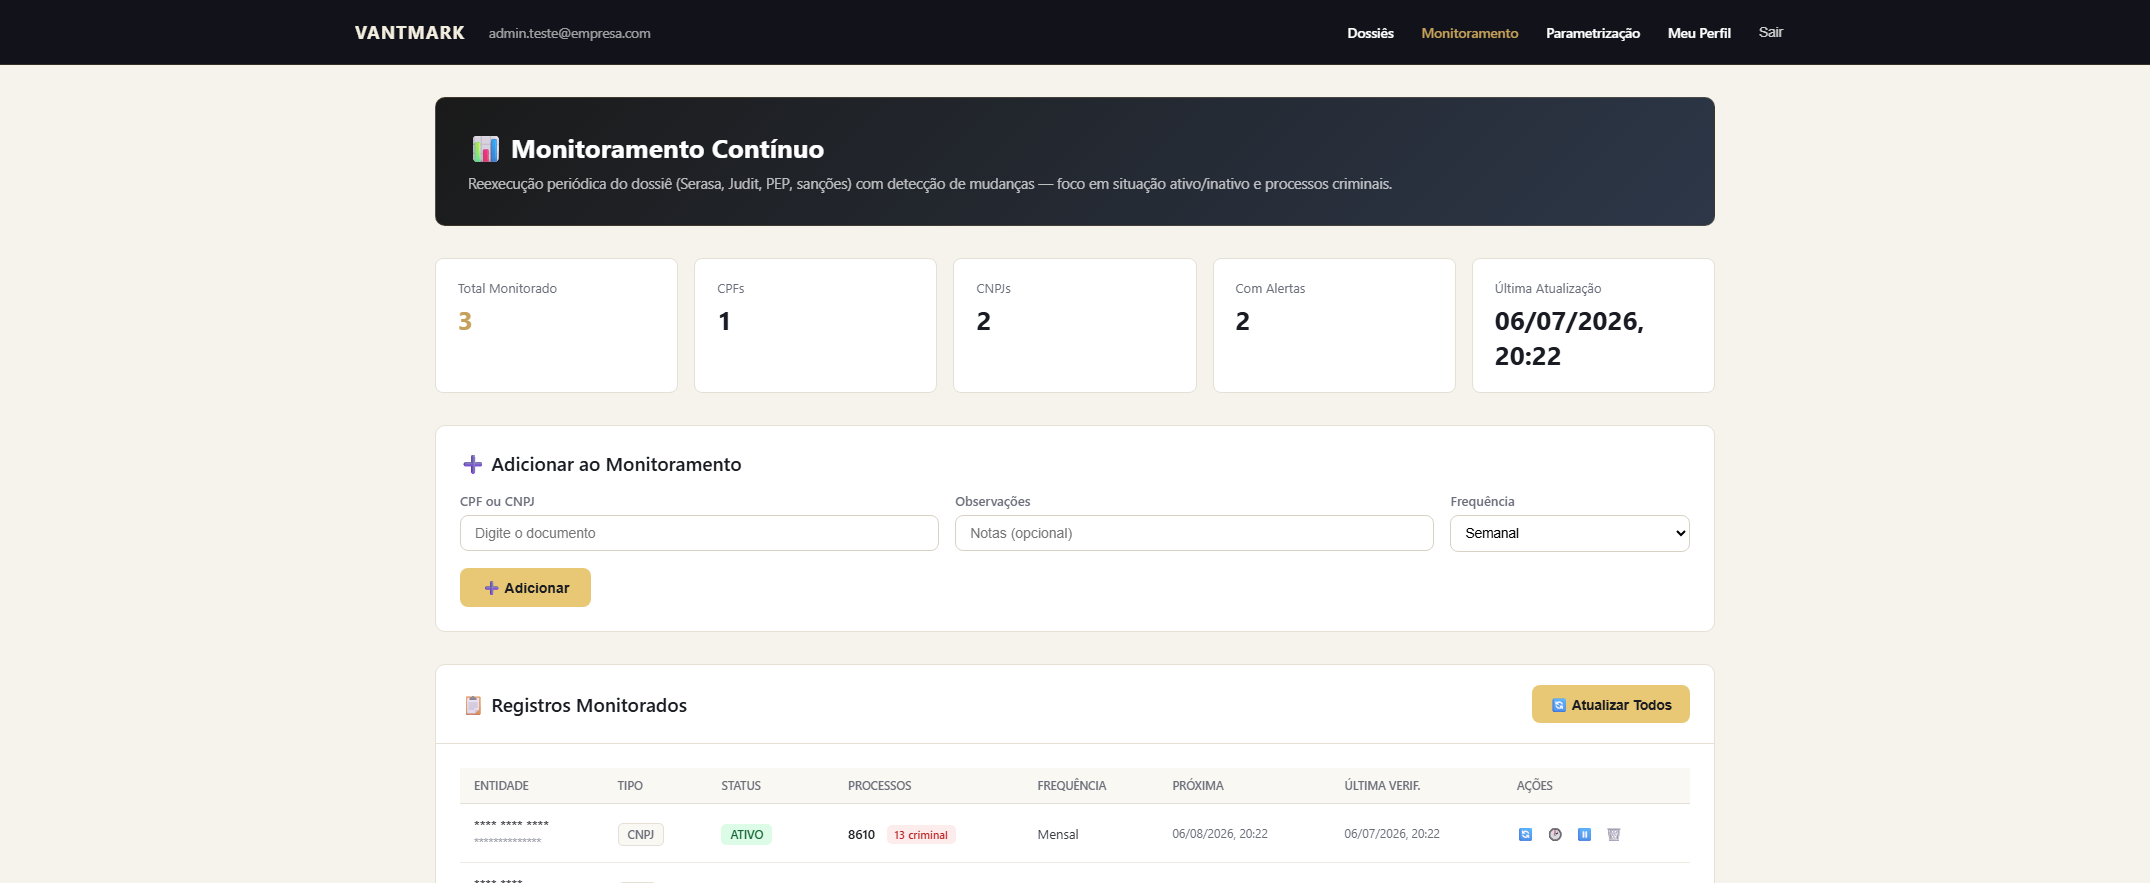Go to the Monitoramento nav tab
Screen dimensions: 2150x883
1469,33
